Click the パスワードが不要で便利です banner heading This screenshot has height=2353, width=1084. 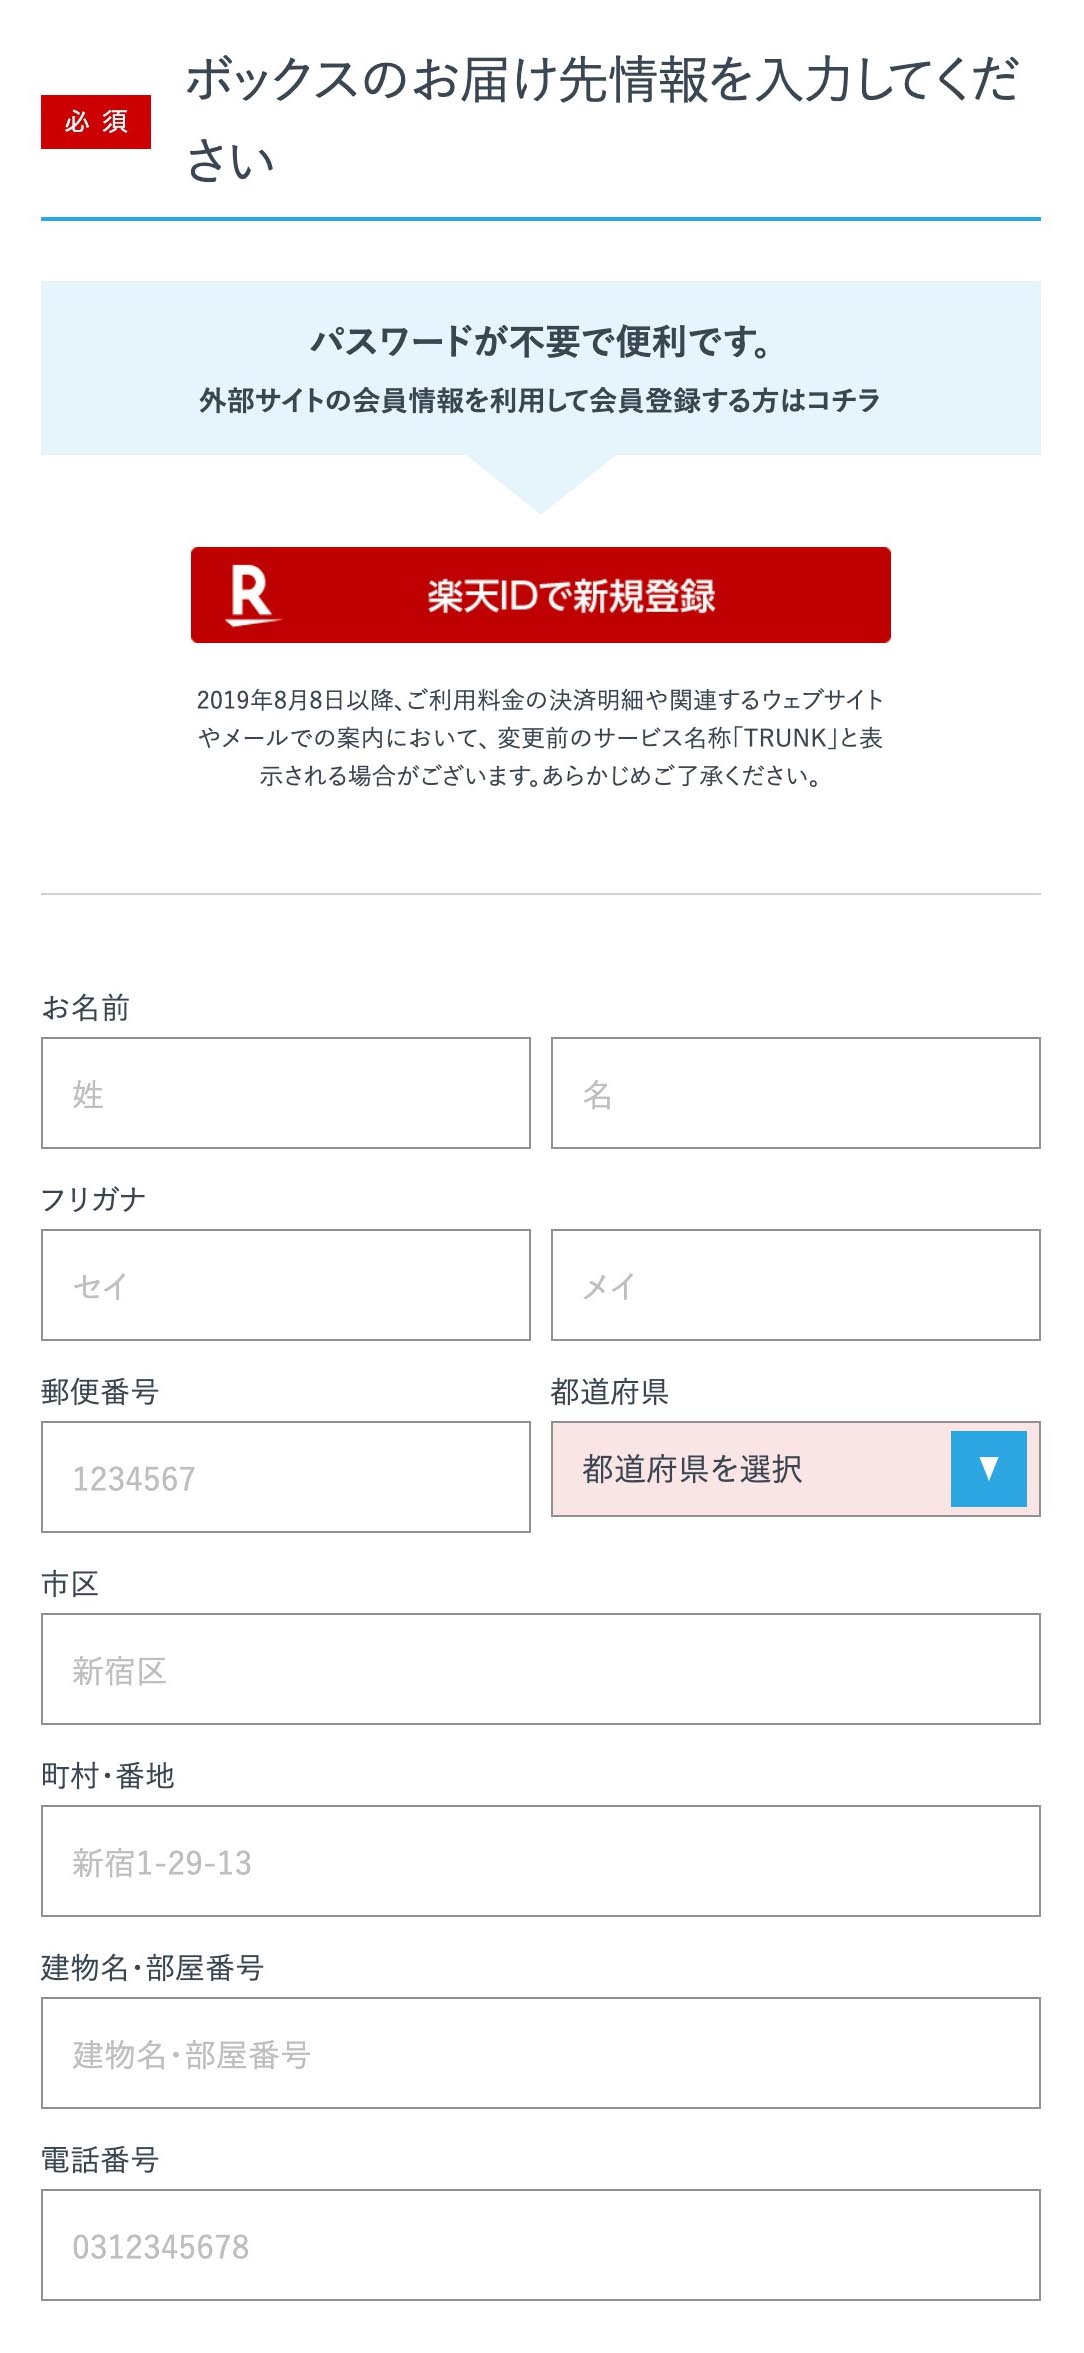coord(541,342)
